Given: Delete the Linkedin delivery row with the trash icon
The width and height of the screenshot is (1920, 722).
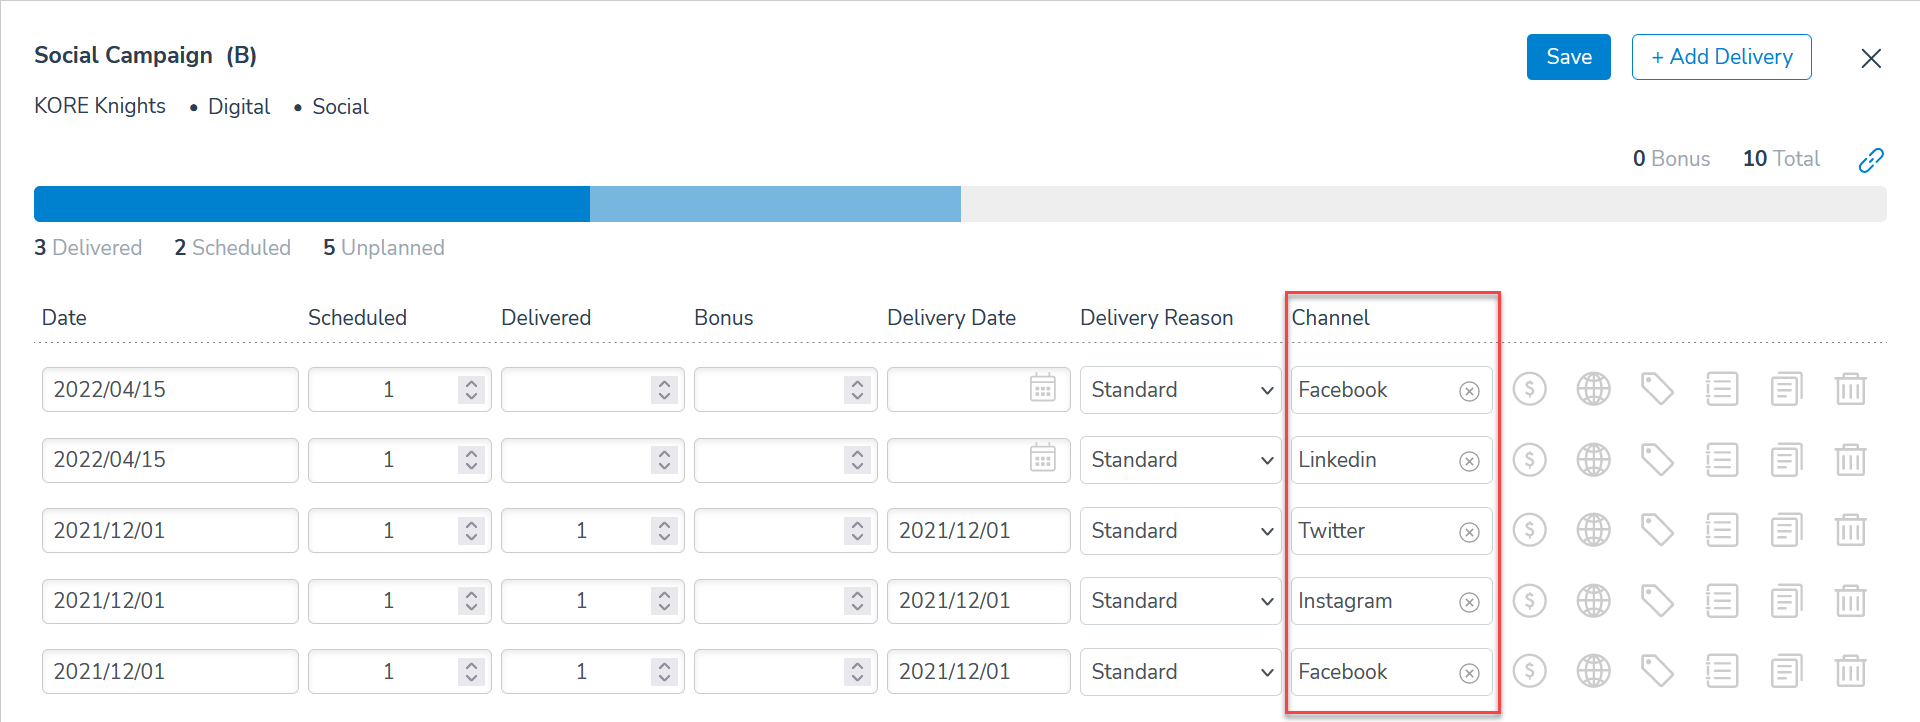Looking at the screenshot, I should [x=1850, y=460].
